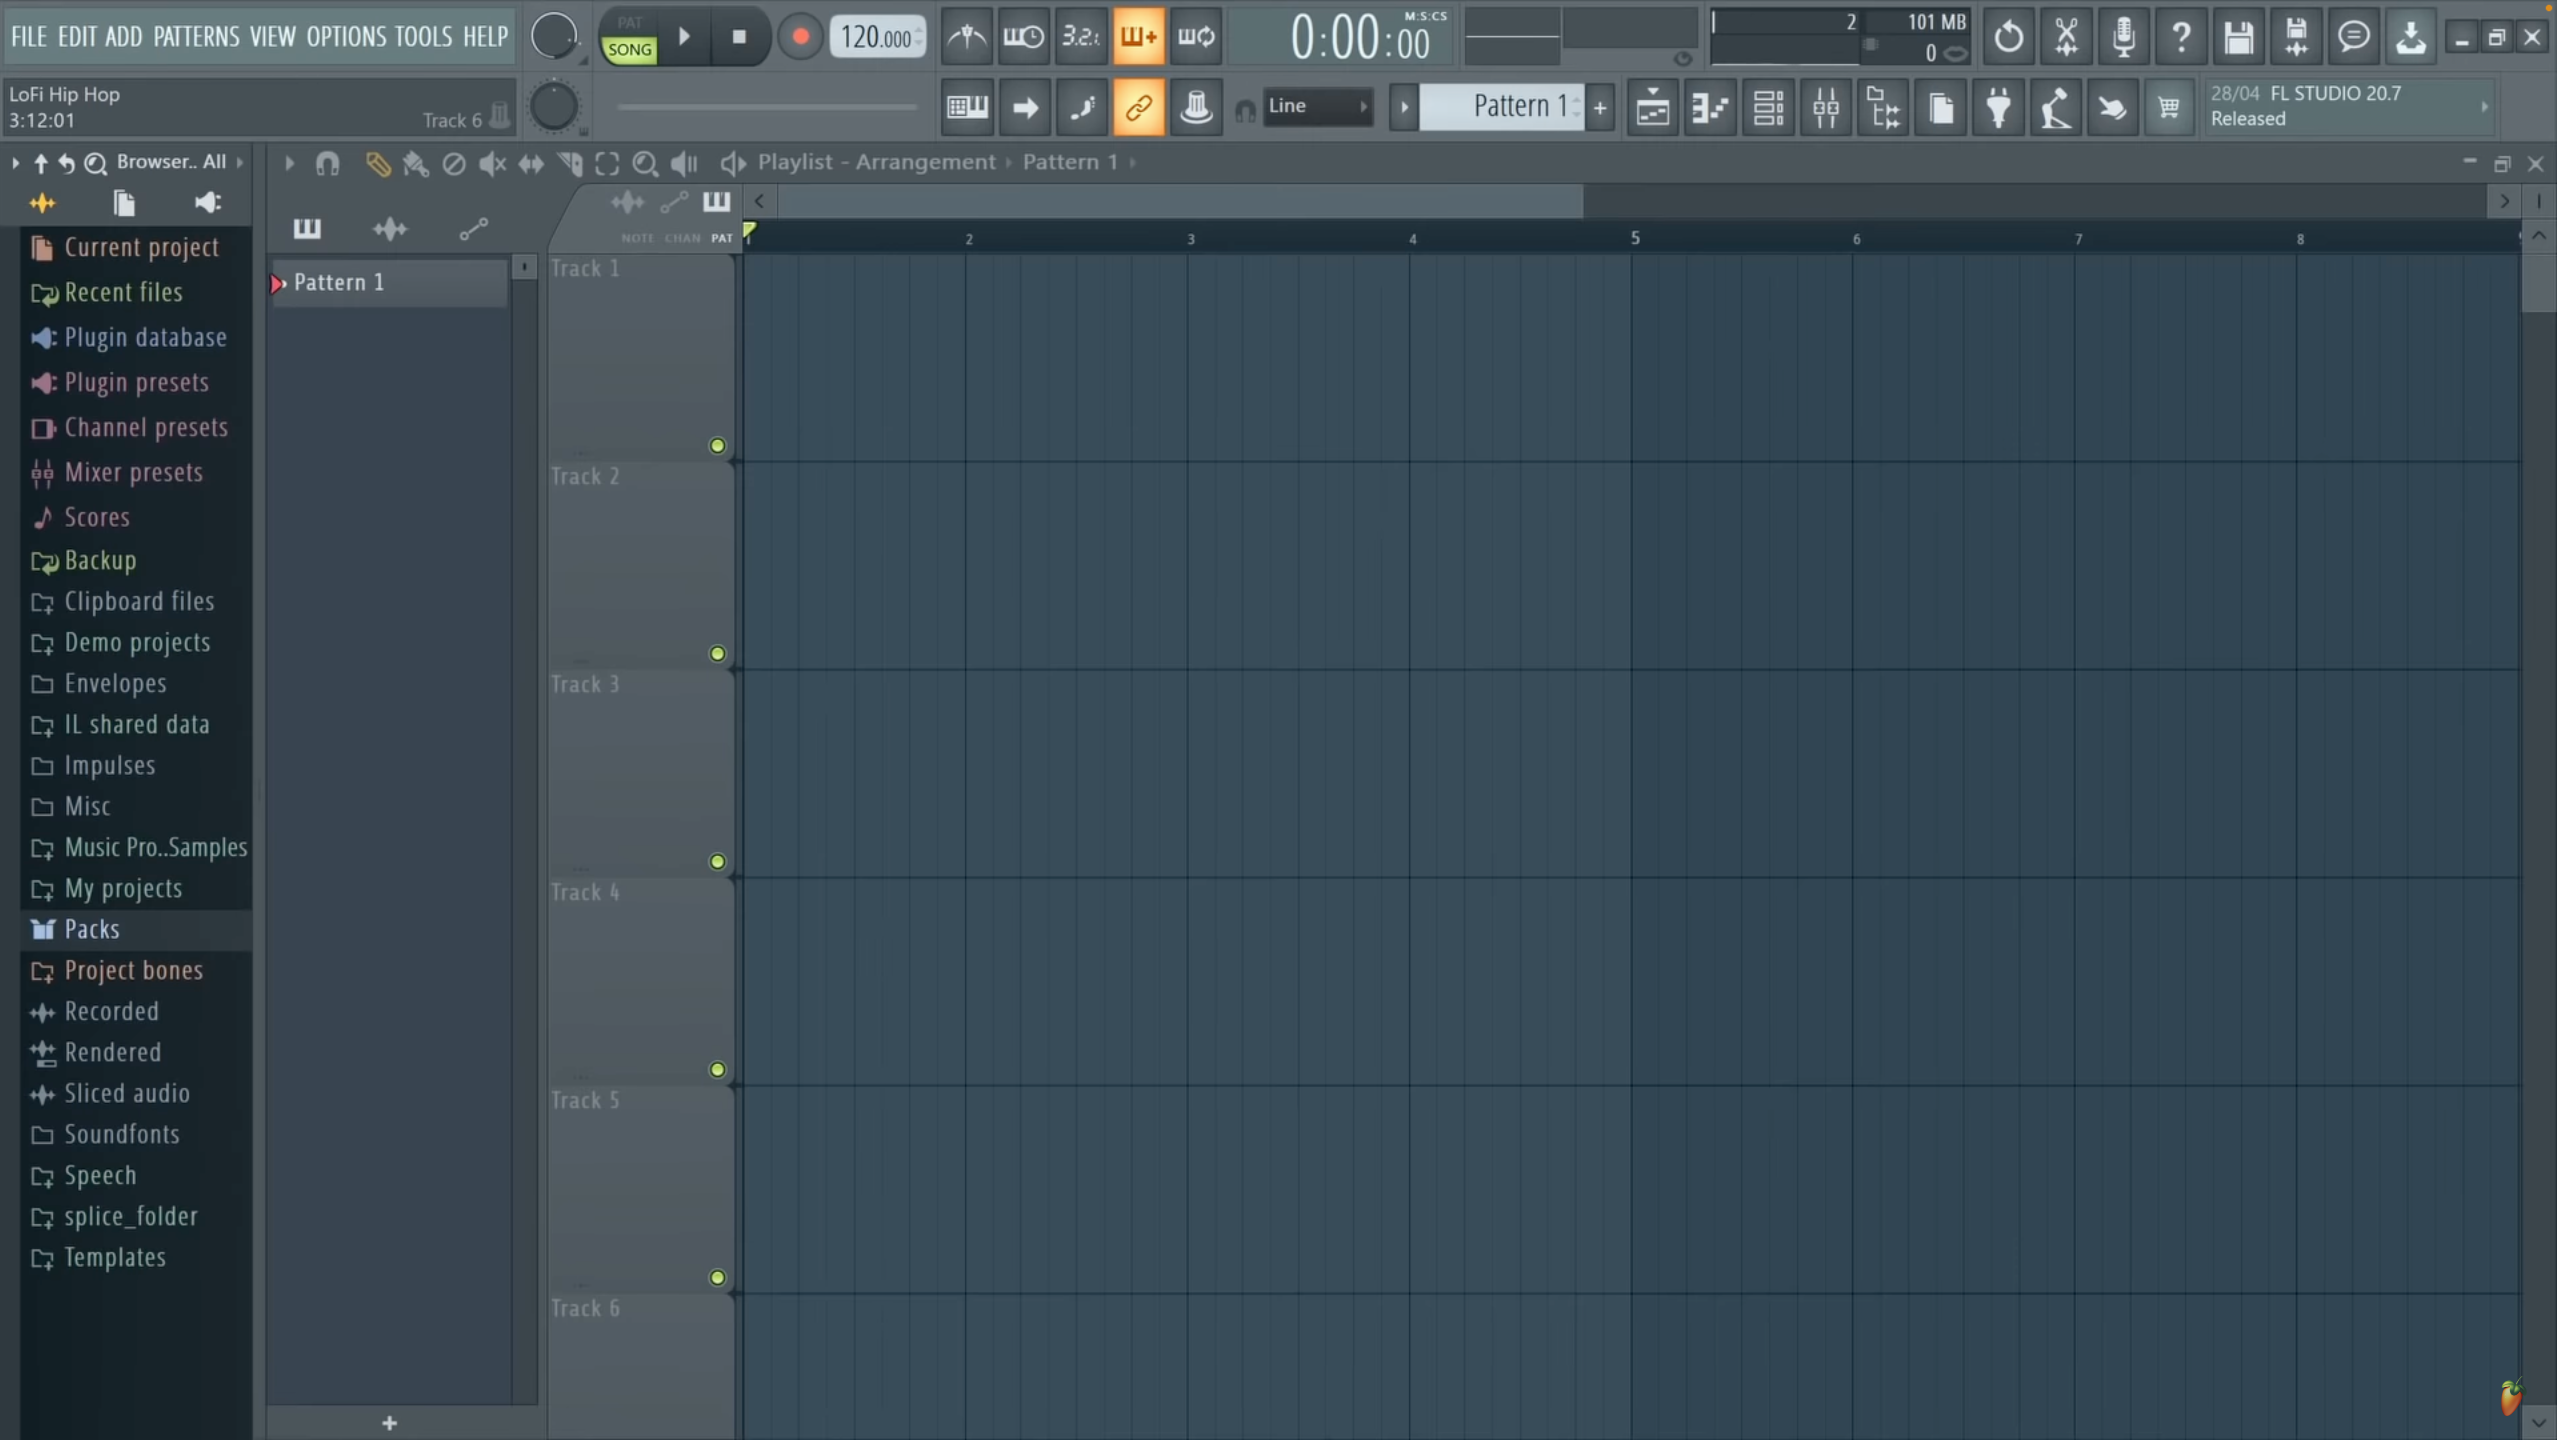Screen dimensions: 2557x1440
Task: Open the ADD menu
Action: 123,36
